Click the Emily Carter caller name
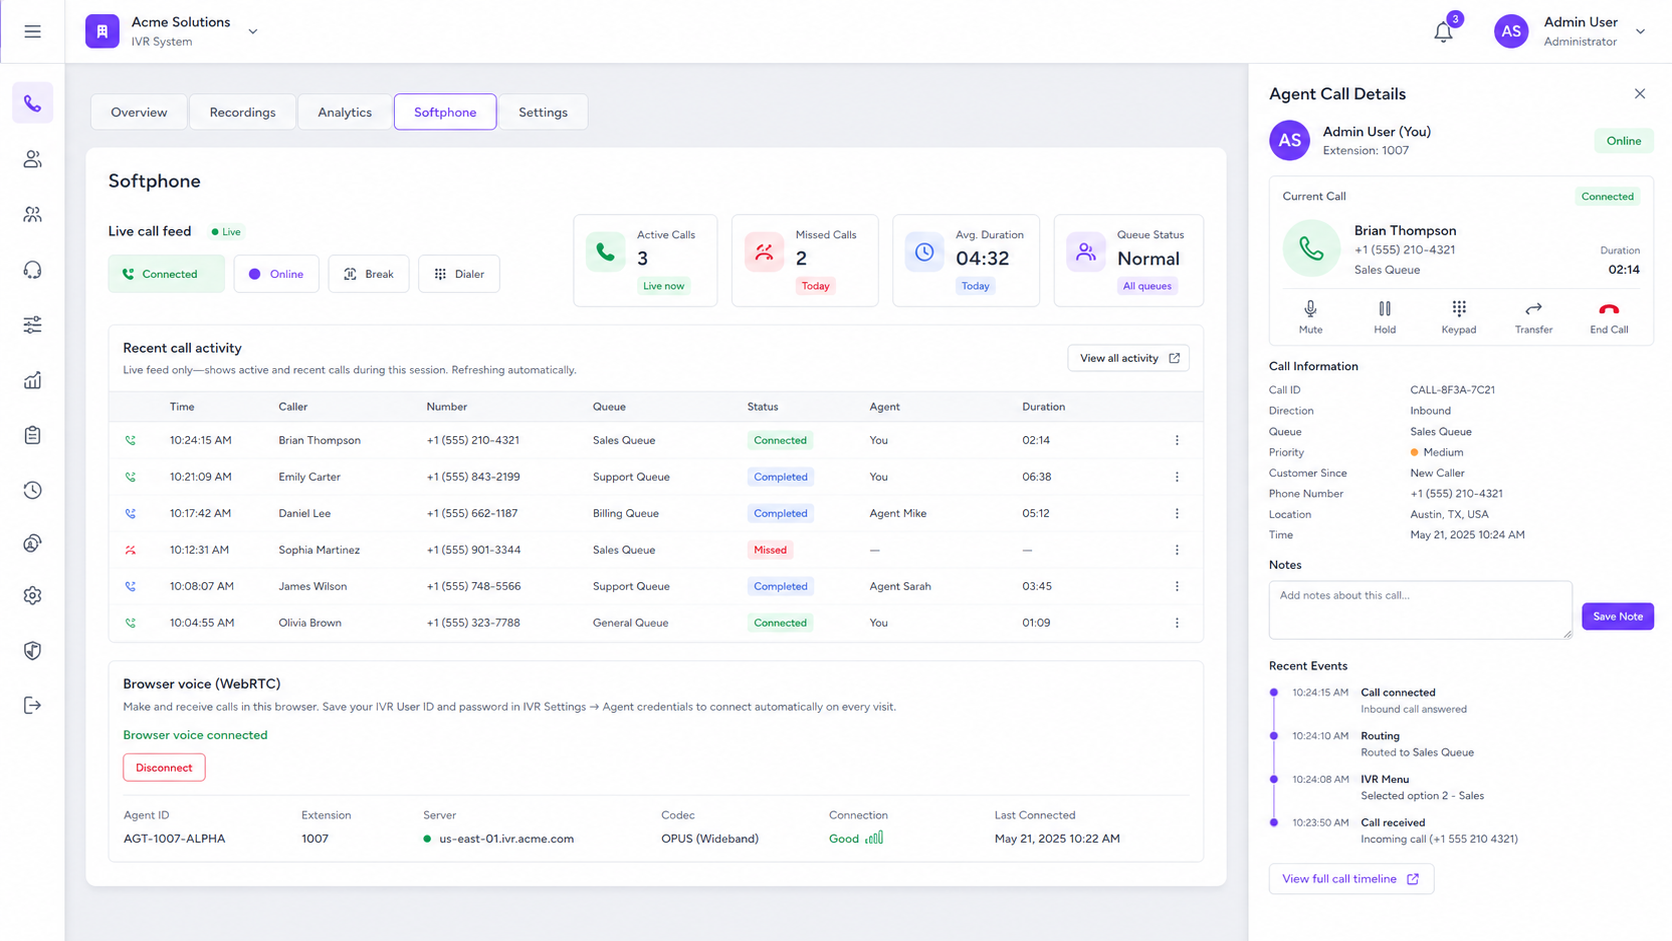The height and width of the screenshot is (941, 1672). (x=309, y=477)
